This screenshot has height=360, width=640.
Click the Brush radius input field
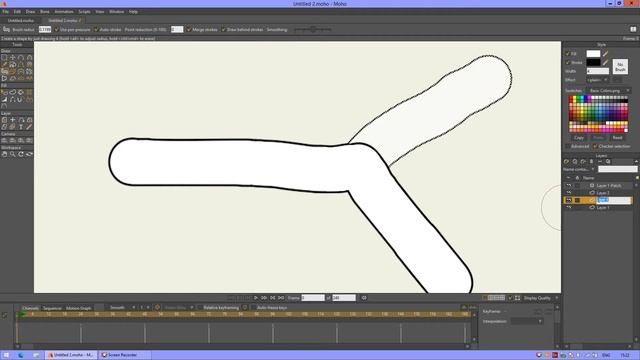pyautogui.click(x=45, y=29)
